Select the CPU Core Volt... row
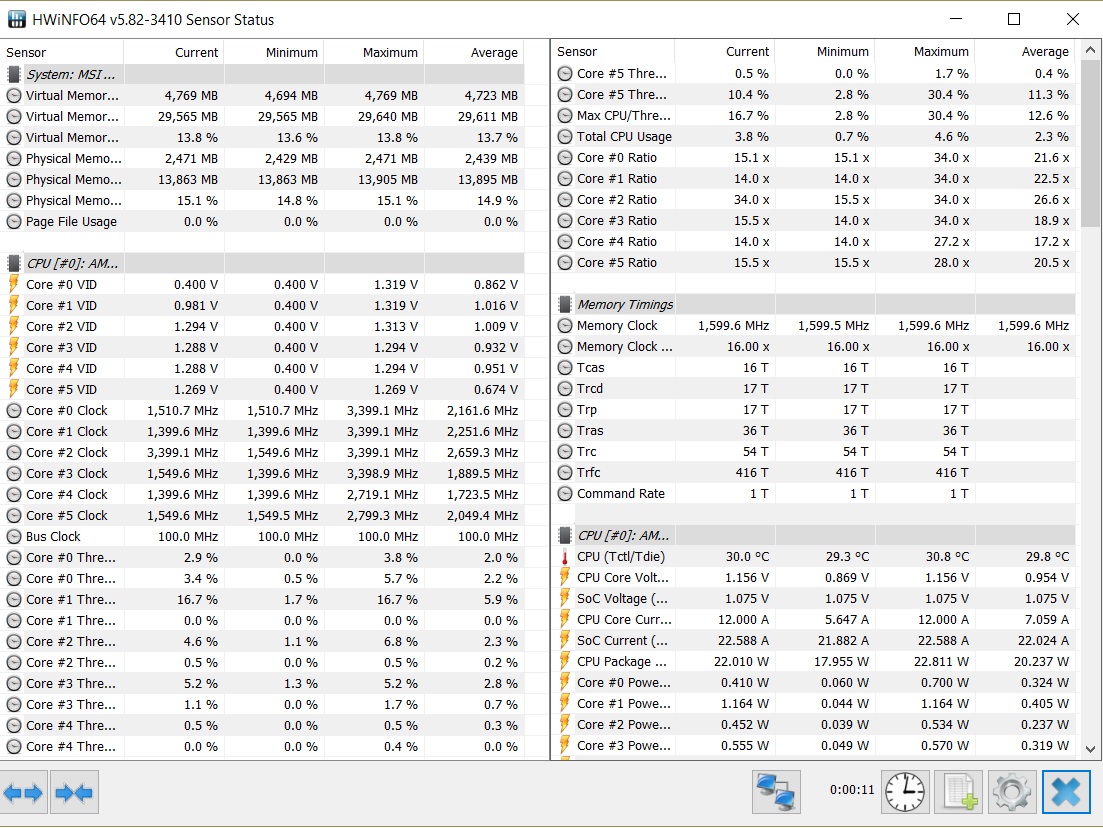Image resolution: width=1103 pixels, height=828 pixels. 813,578
